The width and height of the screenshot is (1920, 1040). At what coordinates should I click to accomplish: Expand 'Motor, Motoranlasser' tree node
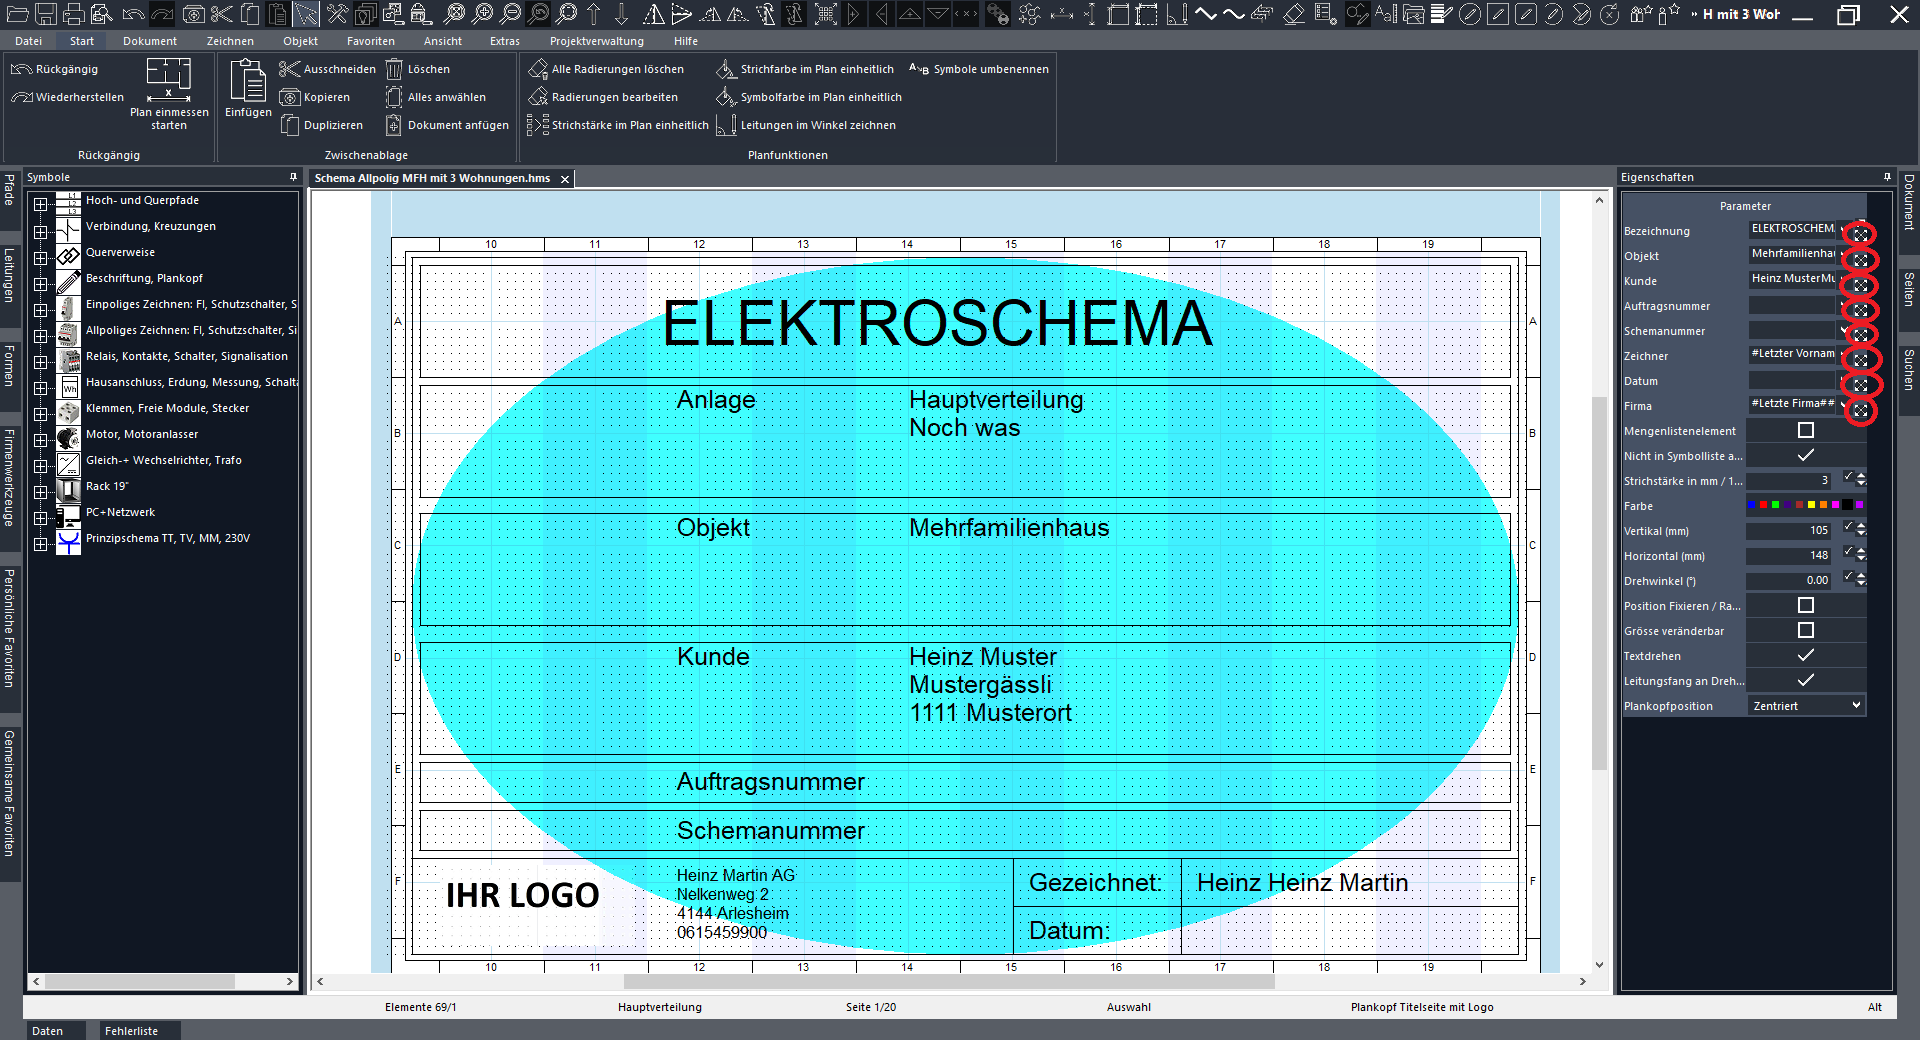pos(41,439)
